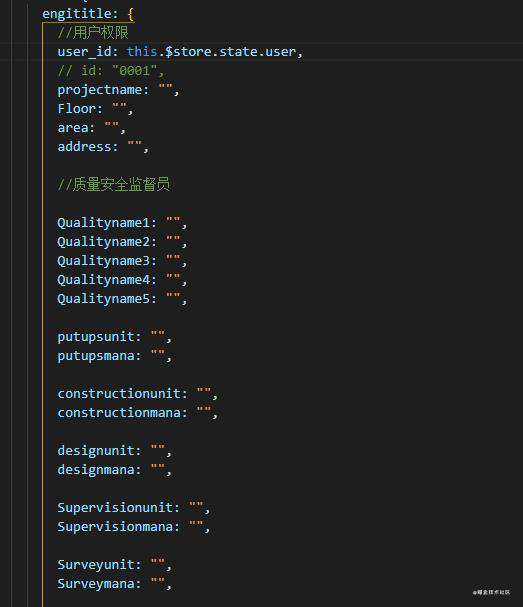The height and width of the screenshot is (607, 523).
Task: Click the 用户权限 comment line
Action: (x=93, y=33)
